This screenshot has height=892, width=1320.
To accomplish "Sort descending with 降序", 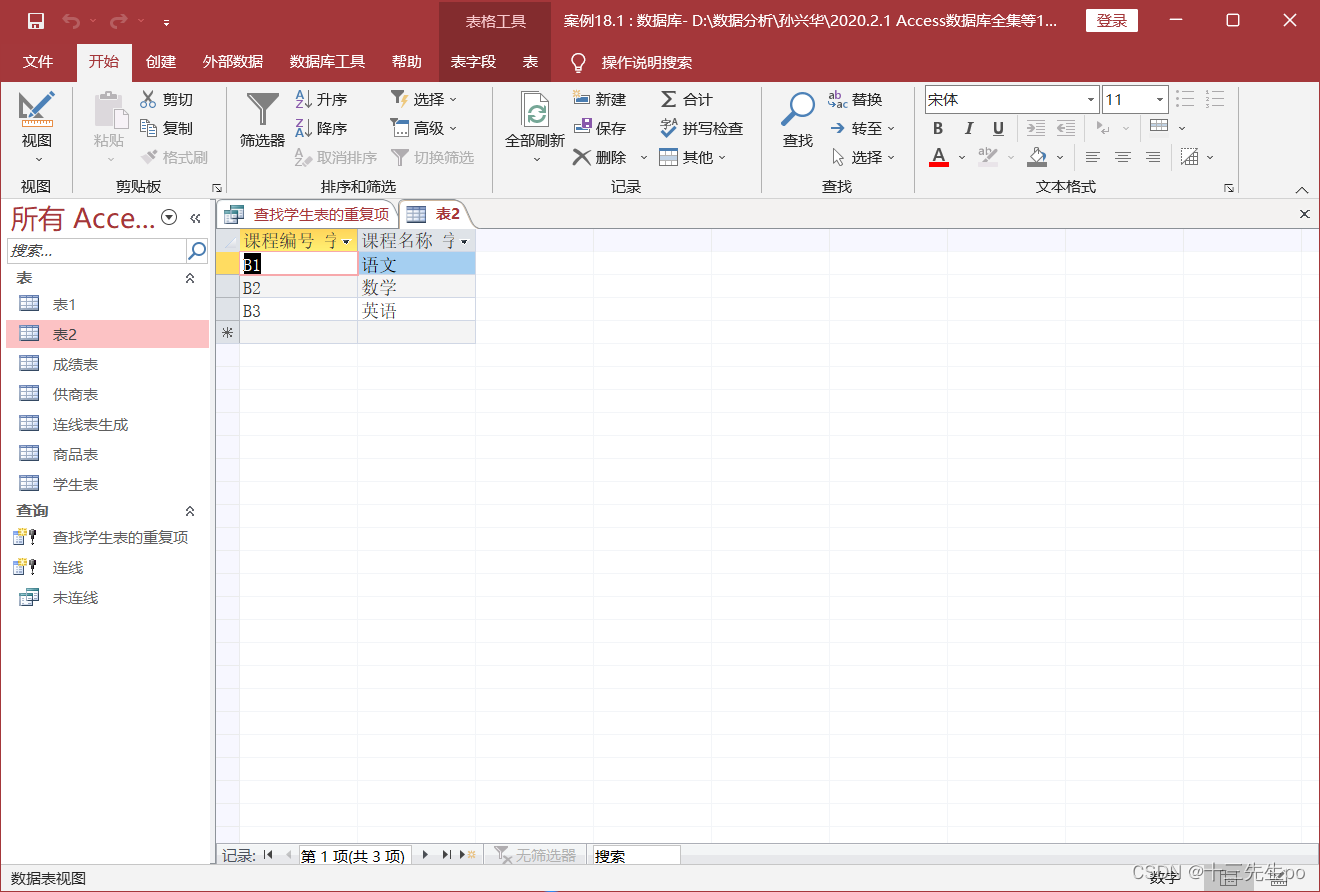I will (x=321, y=128).
